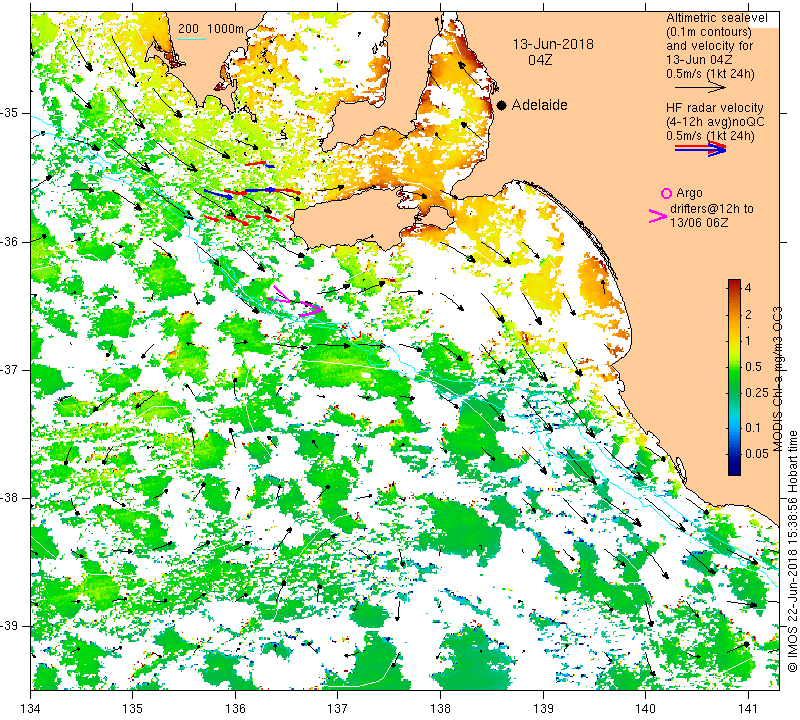Screen dimensions: 800x720
Task: Click the 'Altimetric sealevel' legend heading
Action: (716, 18)
